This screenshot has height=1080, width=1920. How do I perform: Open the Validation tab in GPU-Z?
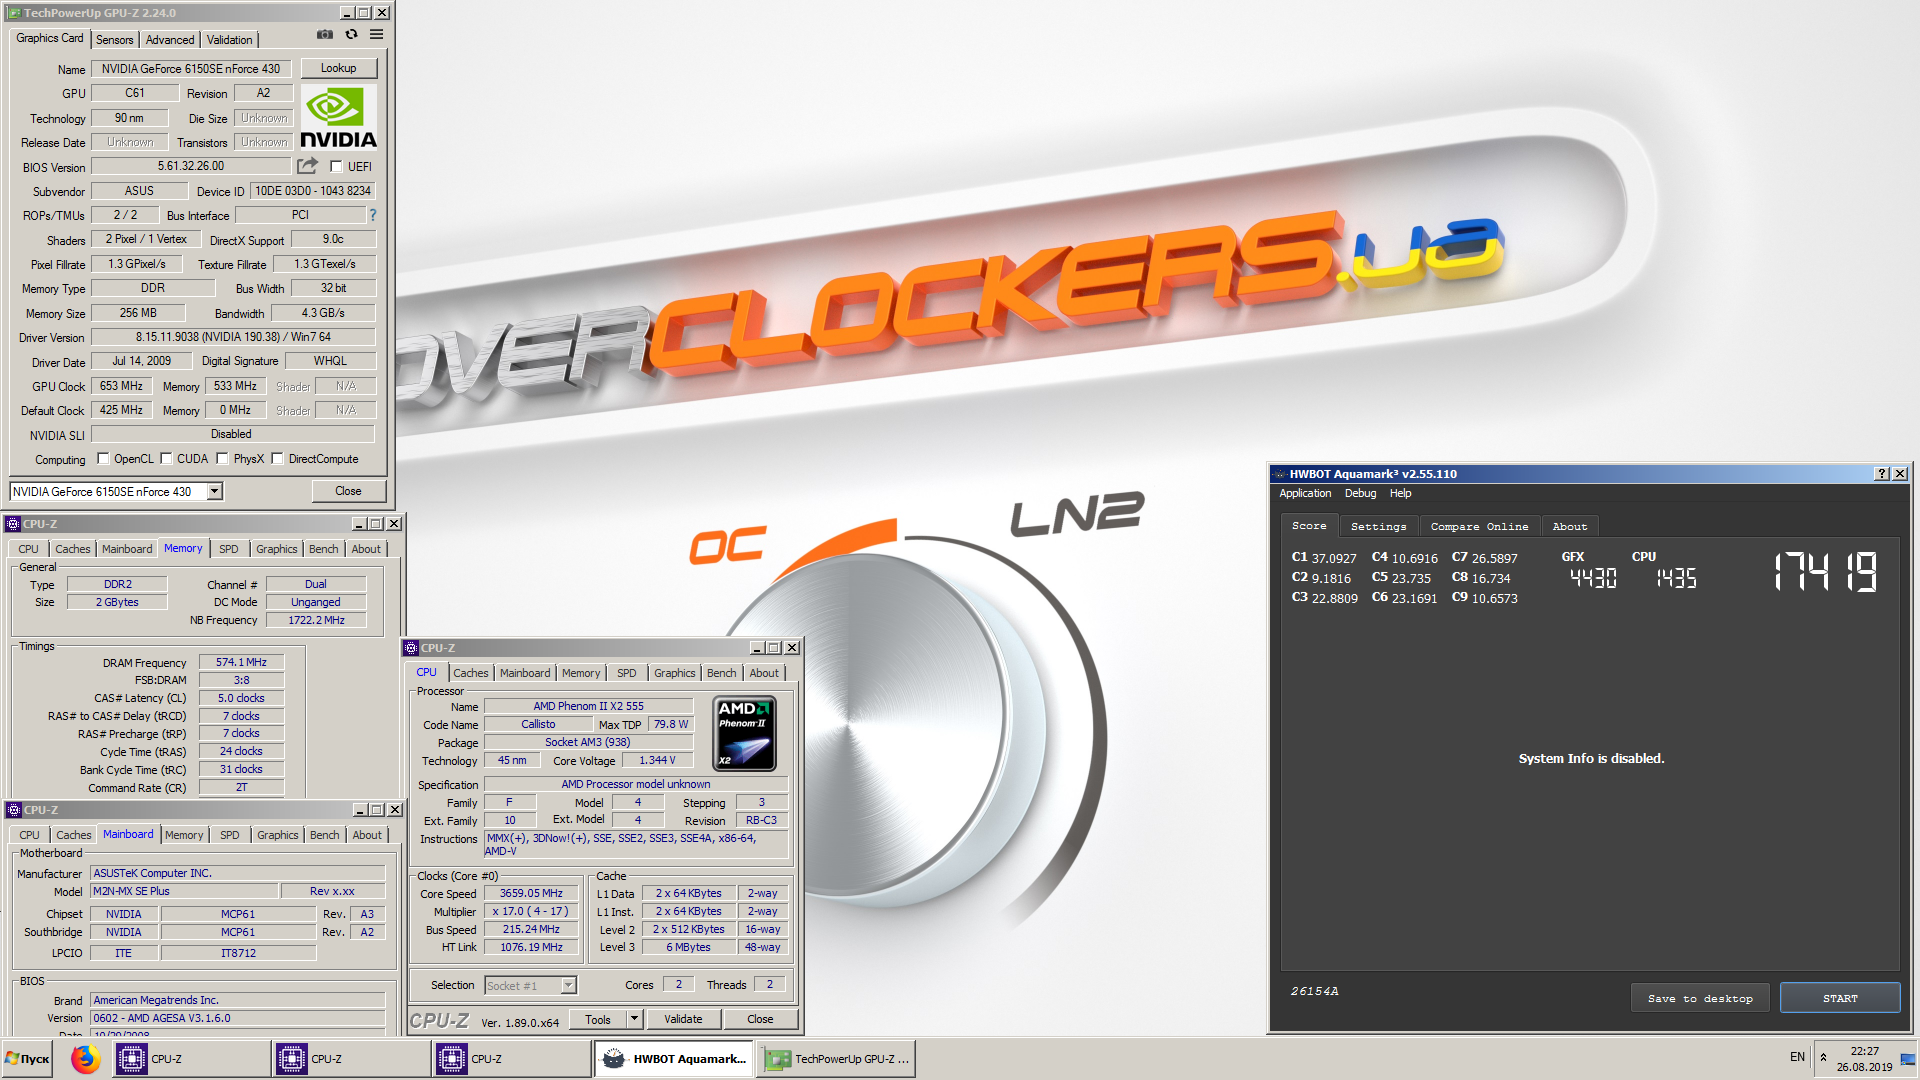pyautogui.click(x=229, y=40)
